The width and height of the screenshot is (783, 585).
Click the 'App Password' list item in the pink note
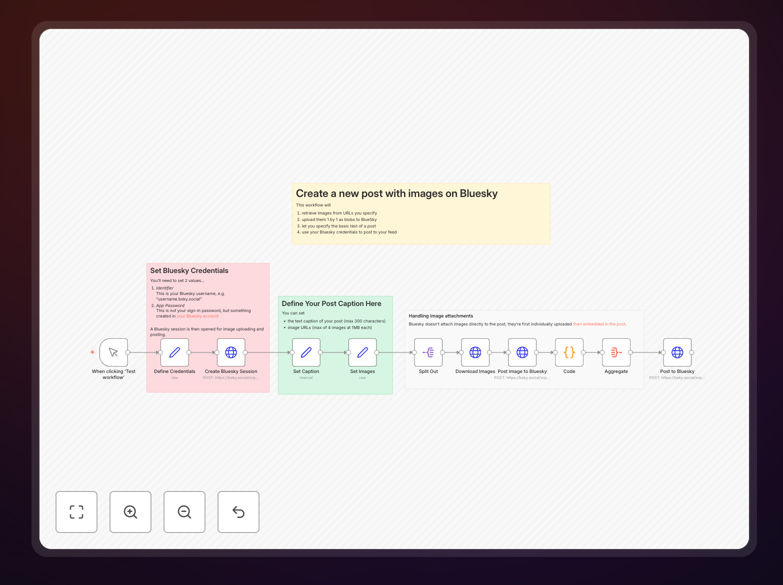coord(170,305)
